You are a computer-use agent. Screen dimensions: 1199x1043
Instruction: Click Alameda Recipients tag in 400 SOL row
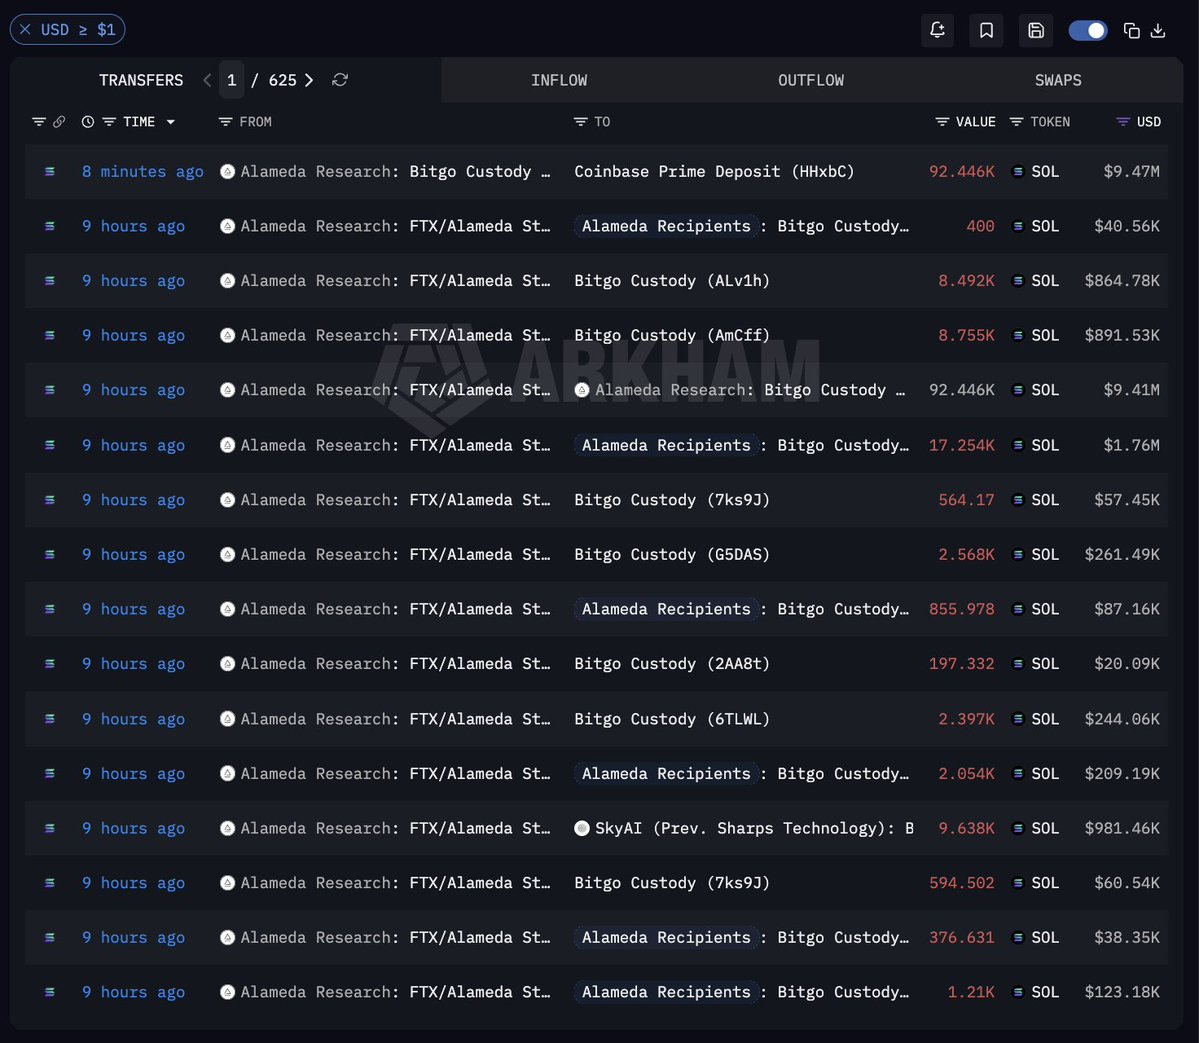coord(666,226)
